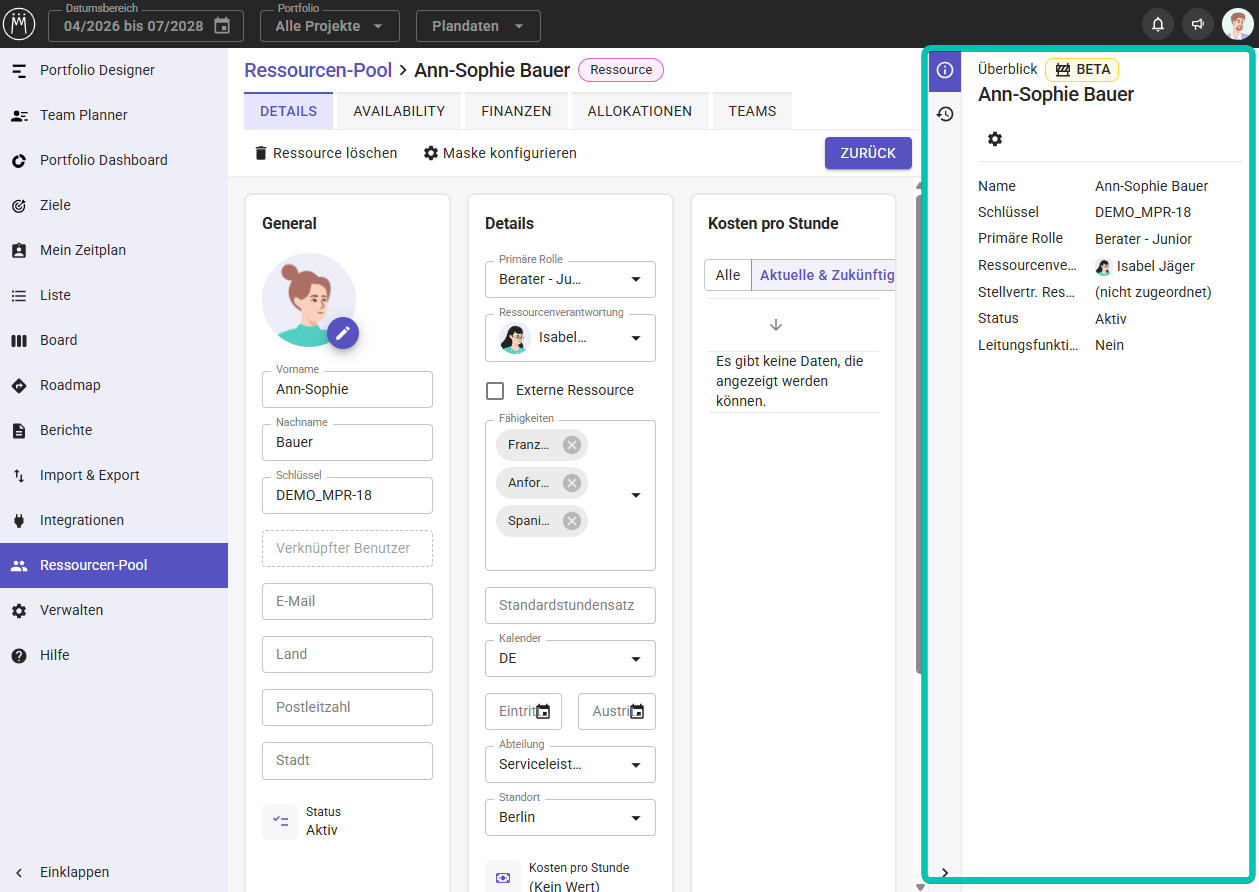This screenshot has height=892, width=1259.
Task: Select the Überblick info panel icon
Action: (x=945, y=70)
